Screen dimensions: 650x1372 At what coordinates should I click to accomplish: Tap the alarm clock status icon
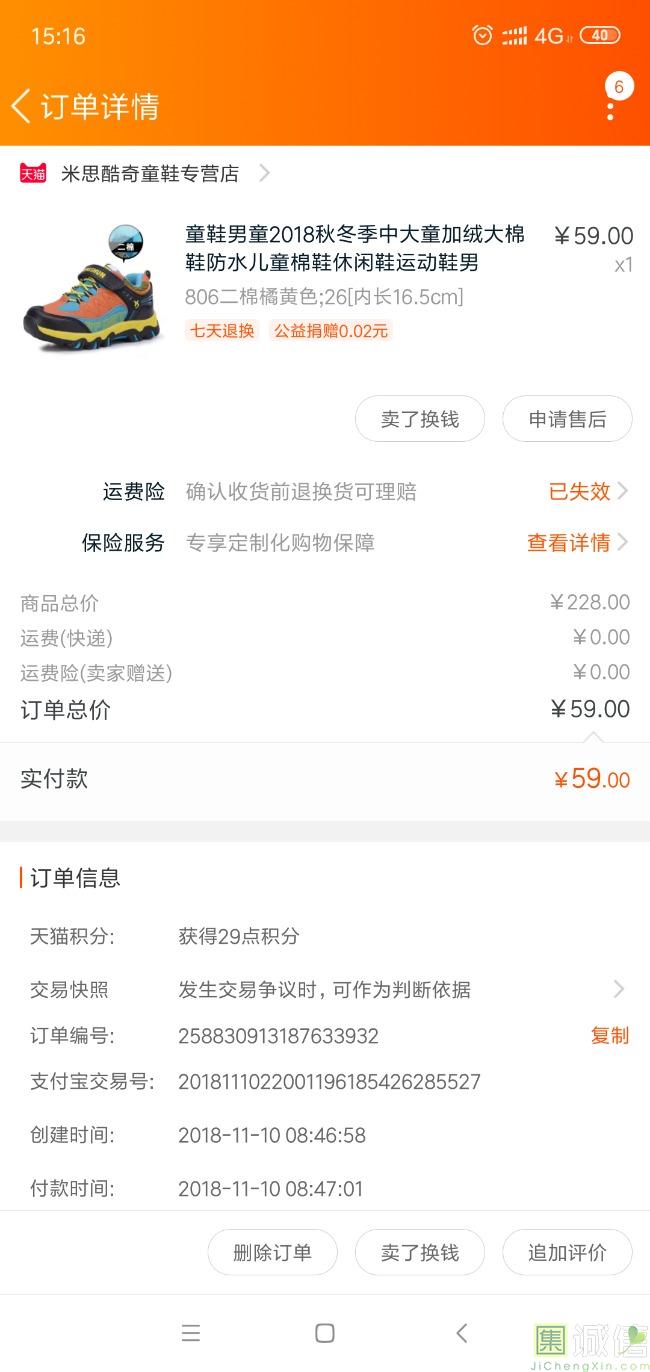pos(482,36)
